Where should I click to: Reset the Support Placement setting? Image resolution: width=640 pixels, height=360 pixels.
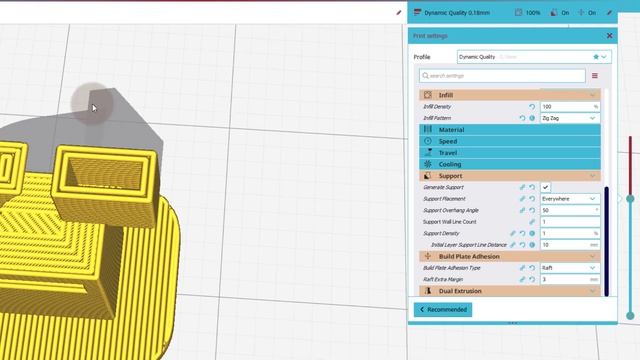tap(532, 199)
